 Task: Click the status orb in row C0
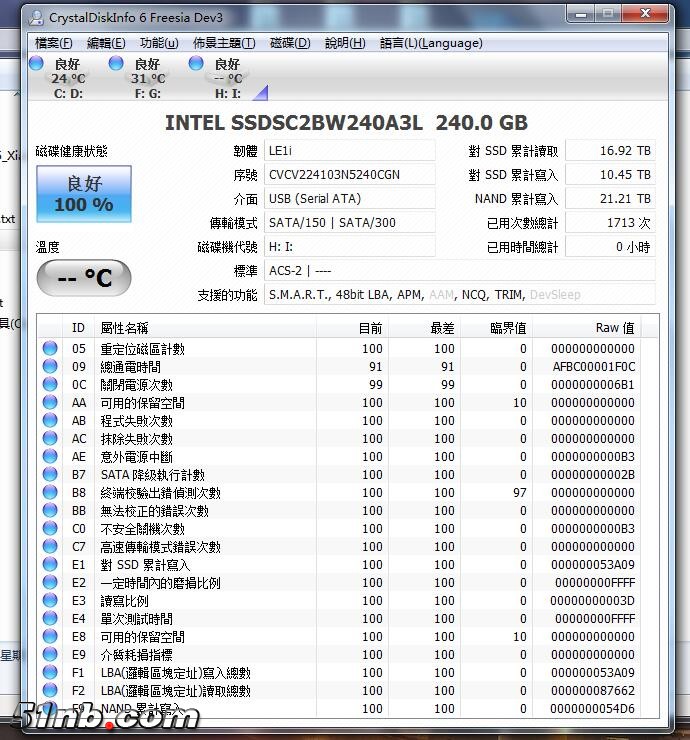(50, 528)
